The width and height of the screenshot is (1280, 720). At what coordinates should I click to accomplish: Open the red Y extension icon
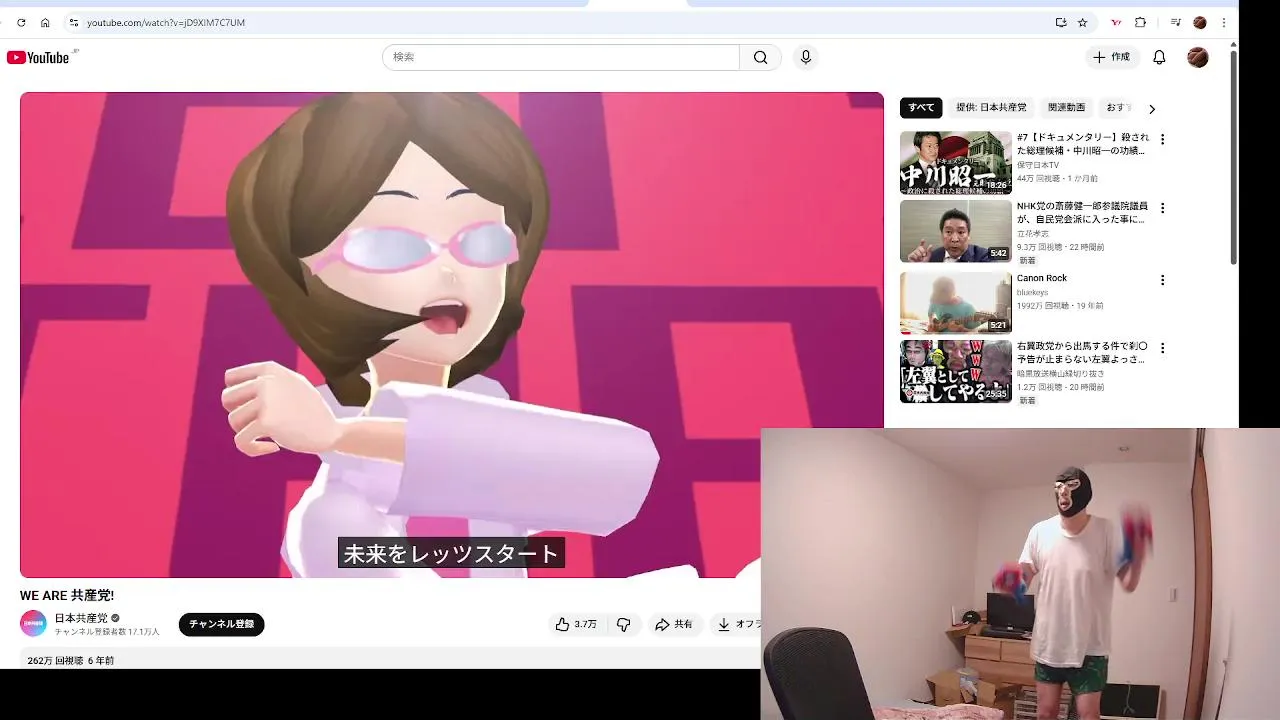(x=1116, y=22)
